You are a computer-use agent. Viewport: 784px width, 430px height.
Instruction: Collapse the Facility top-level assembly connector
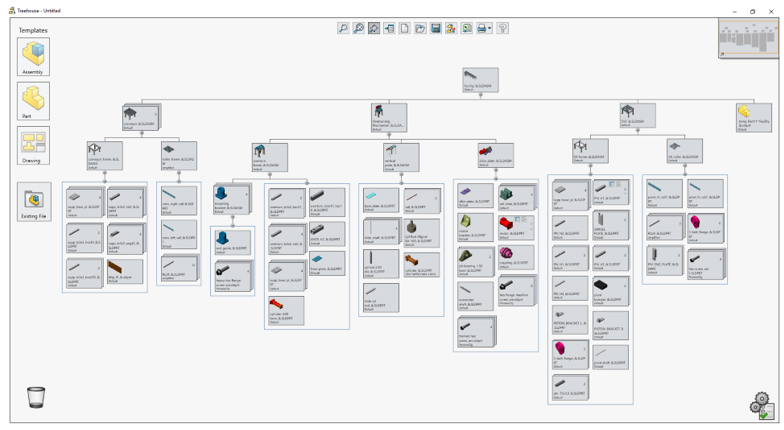click(481, 96)
